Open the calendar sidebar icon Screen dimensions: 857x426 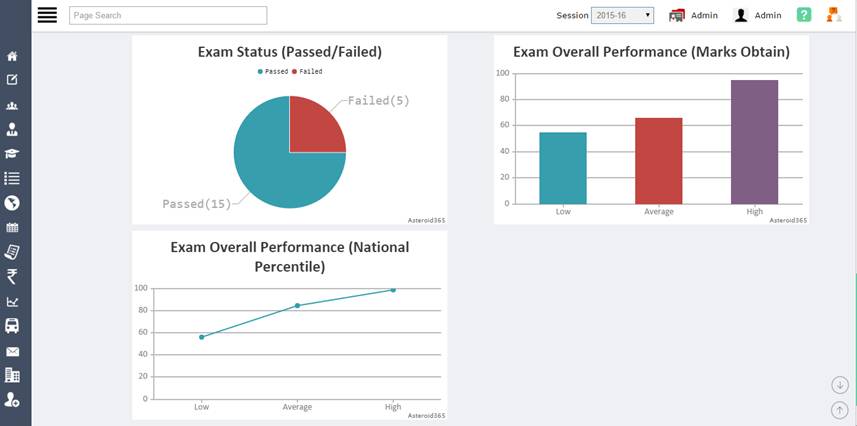tap(12, 228)
